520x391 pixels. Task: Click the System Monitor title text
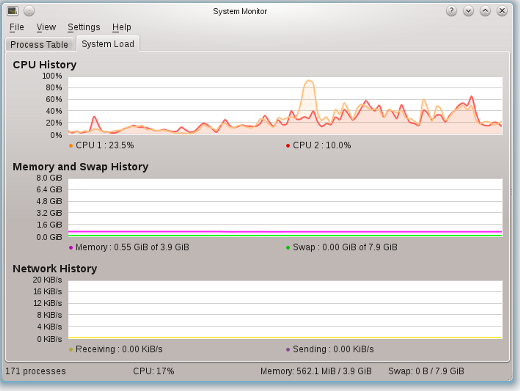(240, 11)
